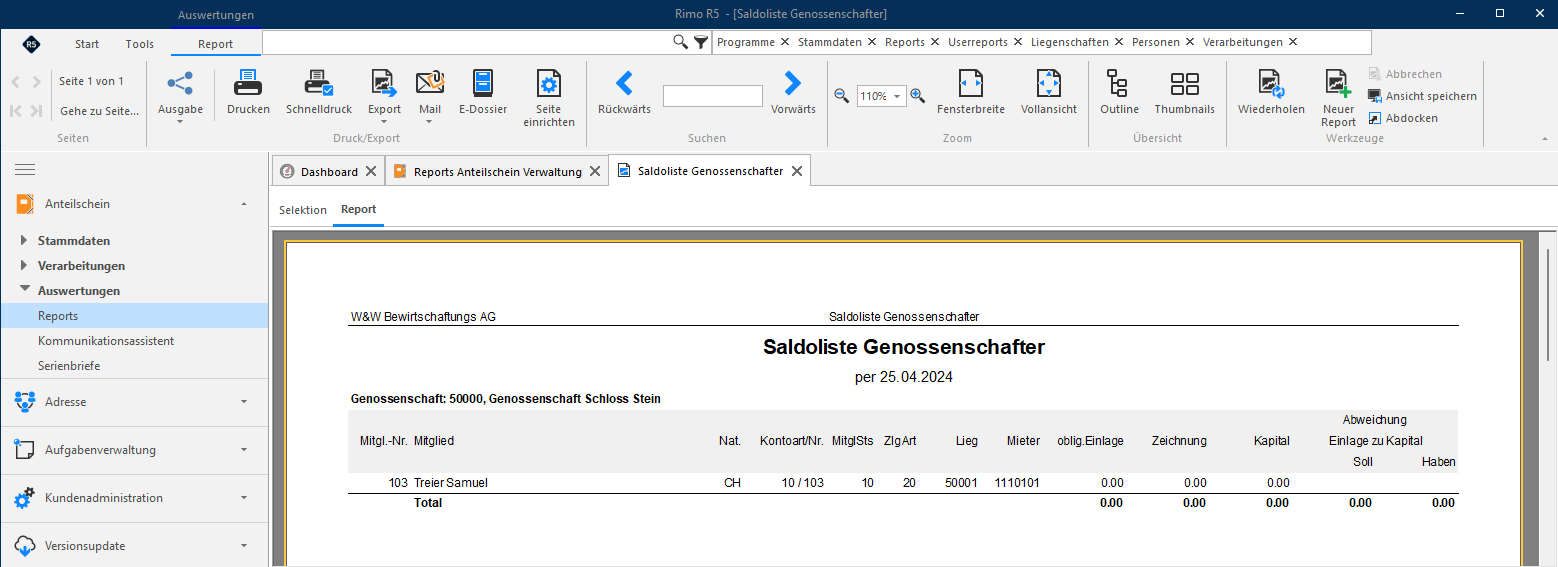Click Gehe zu Seite...
This screenshot has height=567, width=1558.
point(100,111)
